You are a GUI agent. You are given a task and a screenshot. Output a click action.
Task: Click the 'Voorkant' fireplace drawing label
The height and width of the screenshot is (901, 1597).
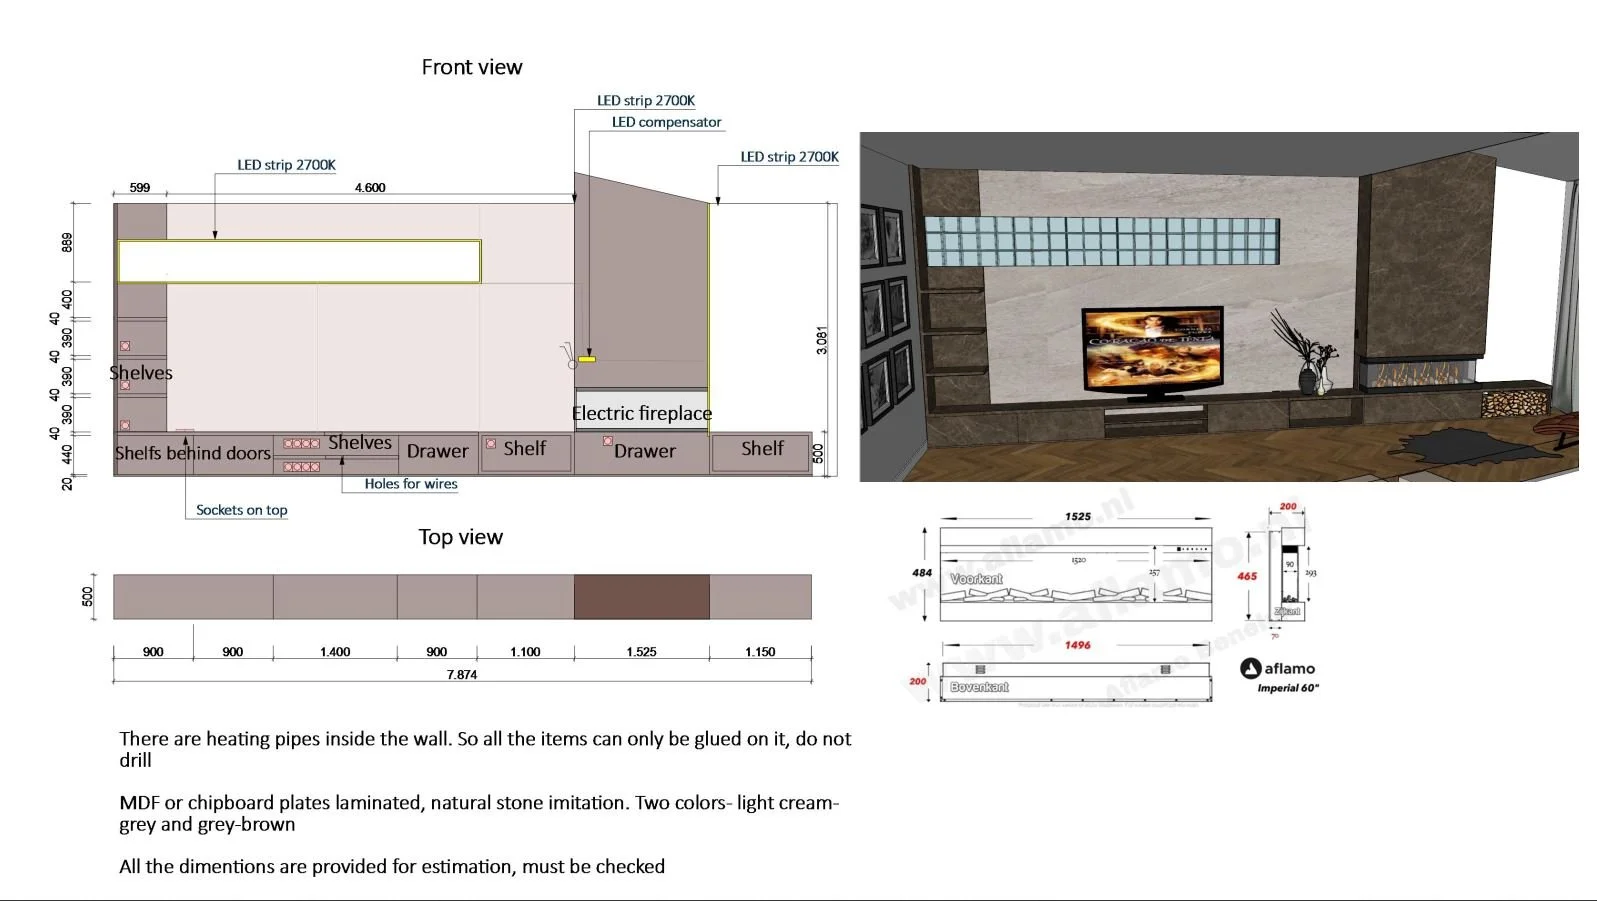(x=976, y=579)
